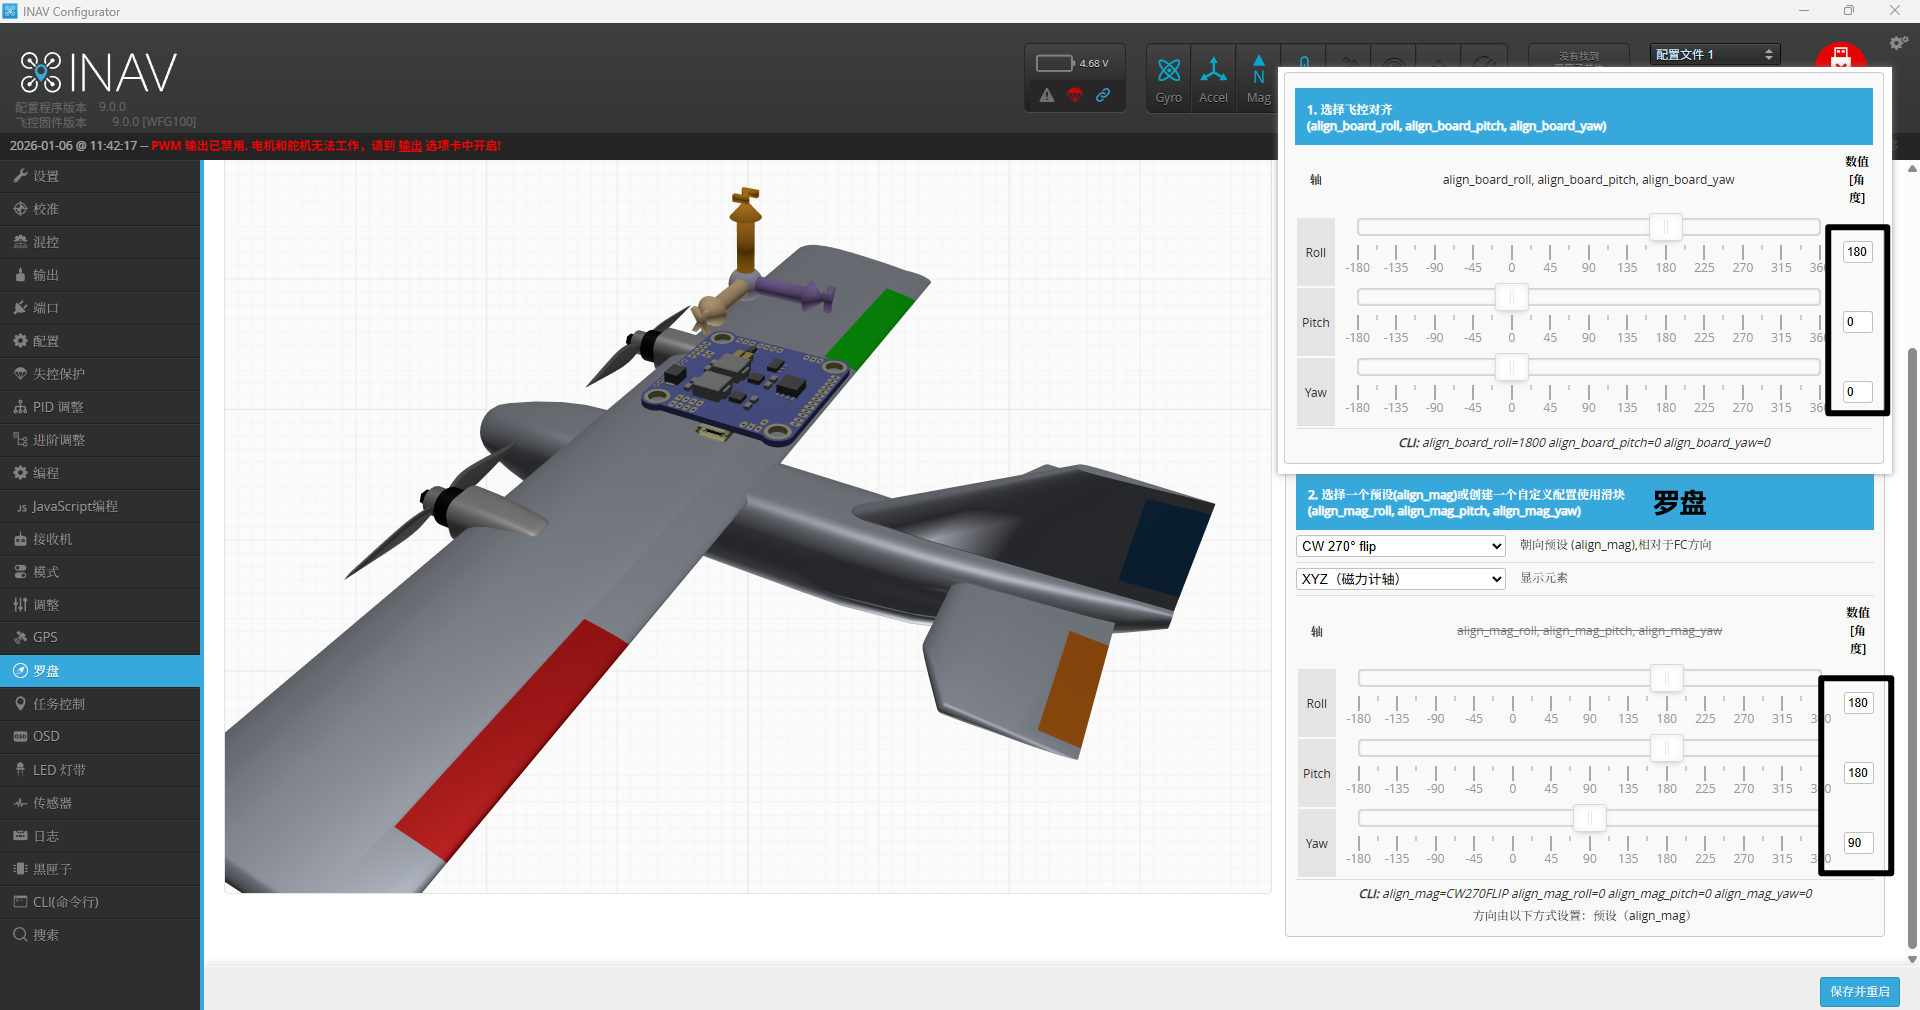
Task: Open the gear settings icon at top right
Action: coord(1898,42)
